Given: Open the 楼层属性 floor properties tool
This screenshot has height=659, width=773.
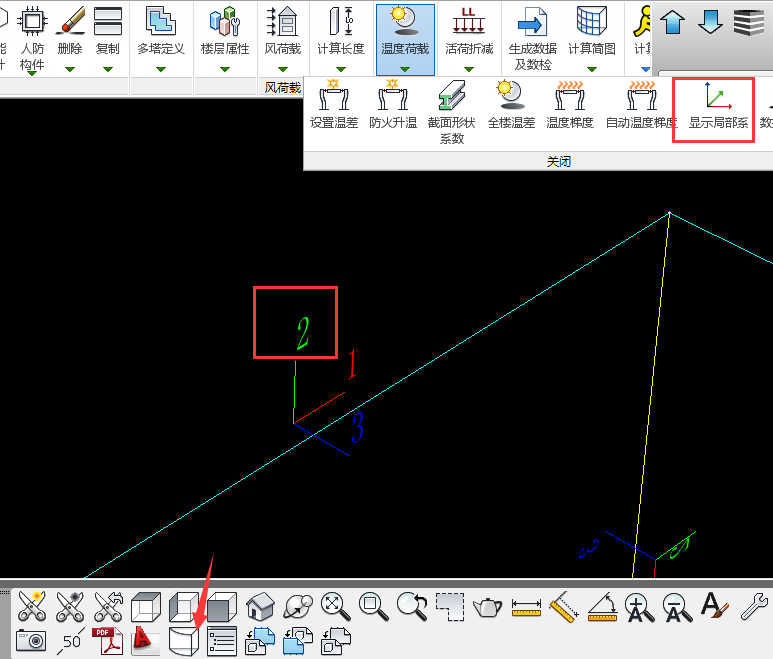Looking at the screenshot, I should pos(225,32).
